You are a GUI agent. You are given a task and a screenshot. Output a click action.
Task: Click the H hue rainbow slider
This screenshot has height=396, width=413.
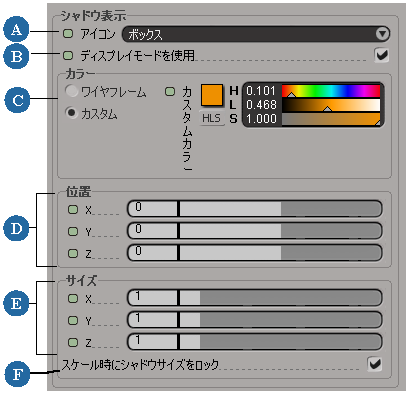pos(331,91)
